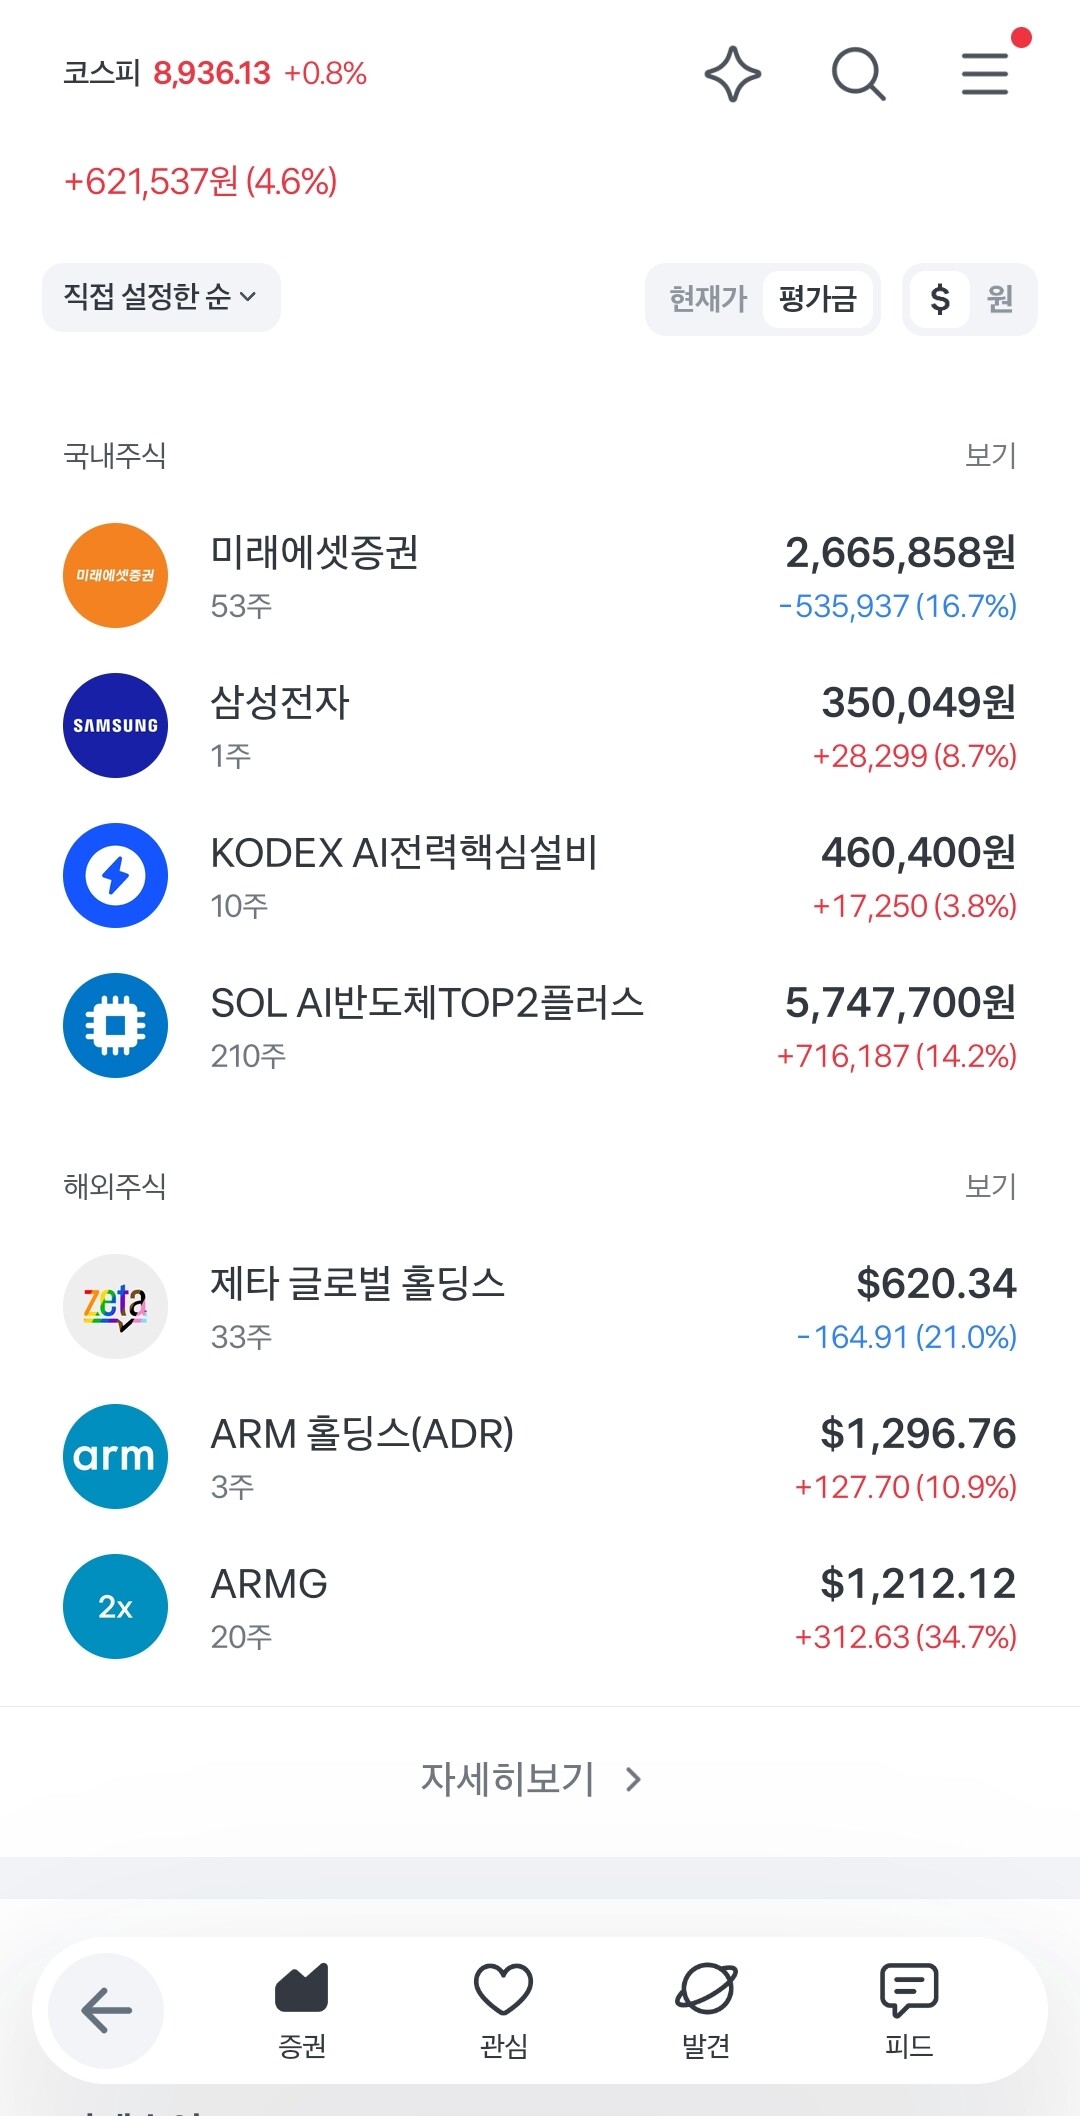Viewport: 1080px width, 2116px height.
Task: Open search with magnifier icon
Action: click(859, 74)
